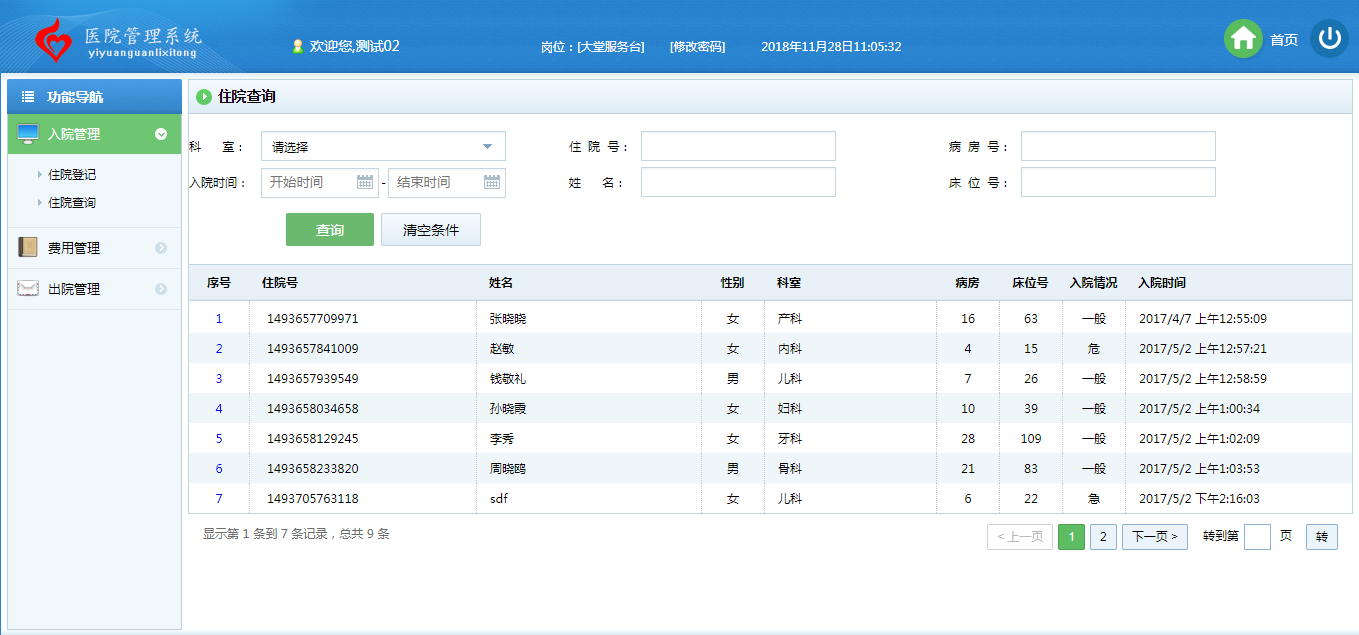1359x635 pixels.
Task: Focus the 姓名 input field
Action: (738, 182)
